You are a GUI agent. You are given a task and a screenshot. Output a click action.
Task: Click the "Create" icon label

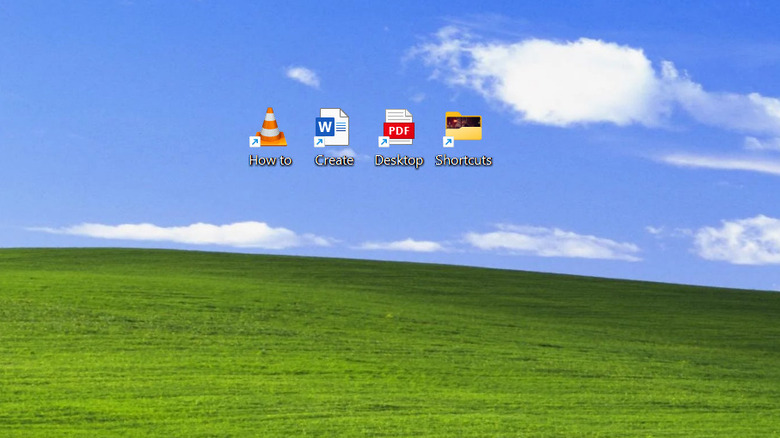(334, 160)
